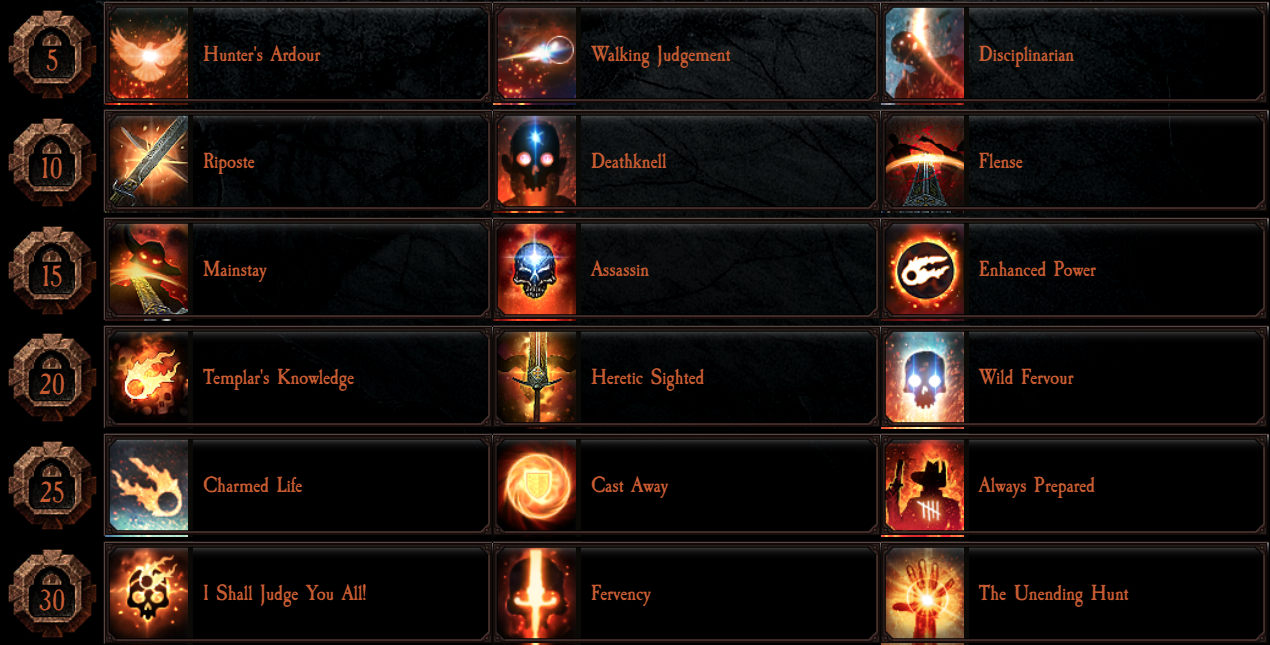
Task: Select the Walking Judgement talent
Action: [x=685, y=54]
